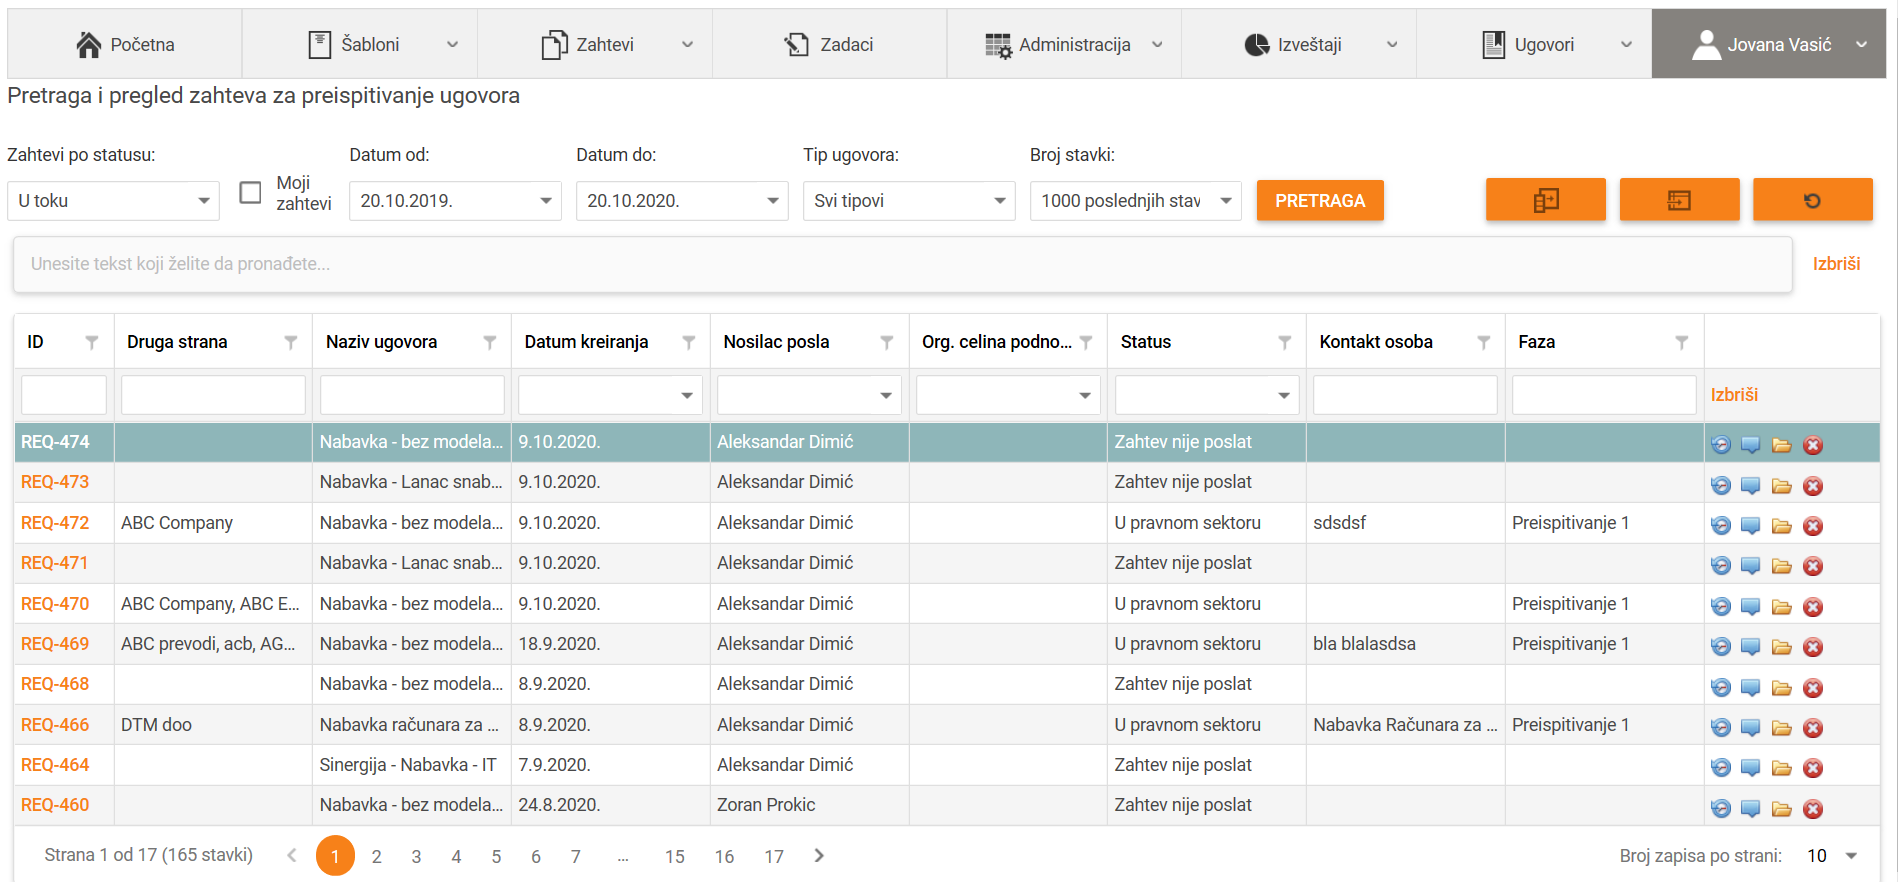Go to page 3 of results
This screenshot has width=1898, height=882.
coord(416,857)
